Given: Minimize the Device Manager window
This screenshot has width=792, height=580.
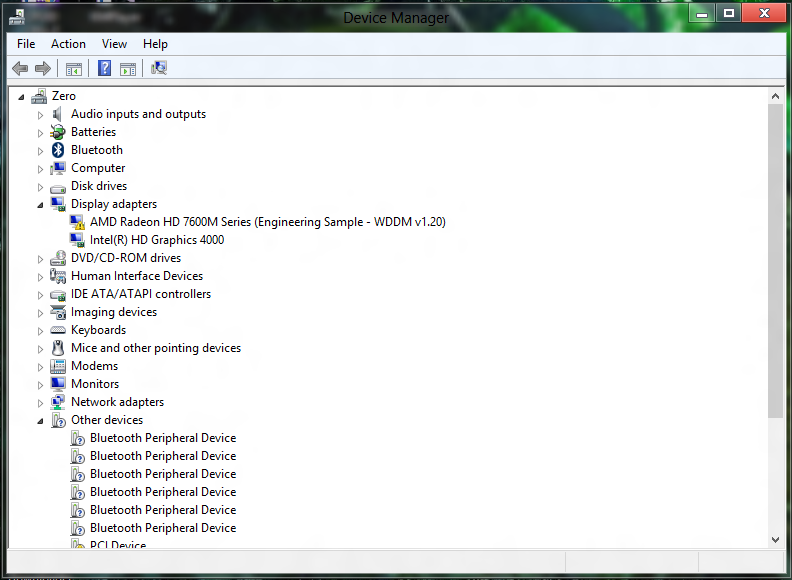Looking at the screenshot, I should pos(702,13).
